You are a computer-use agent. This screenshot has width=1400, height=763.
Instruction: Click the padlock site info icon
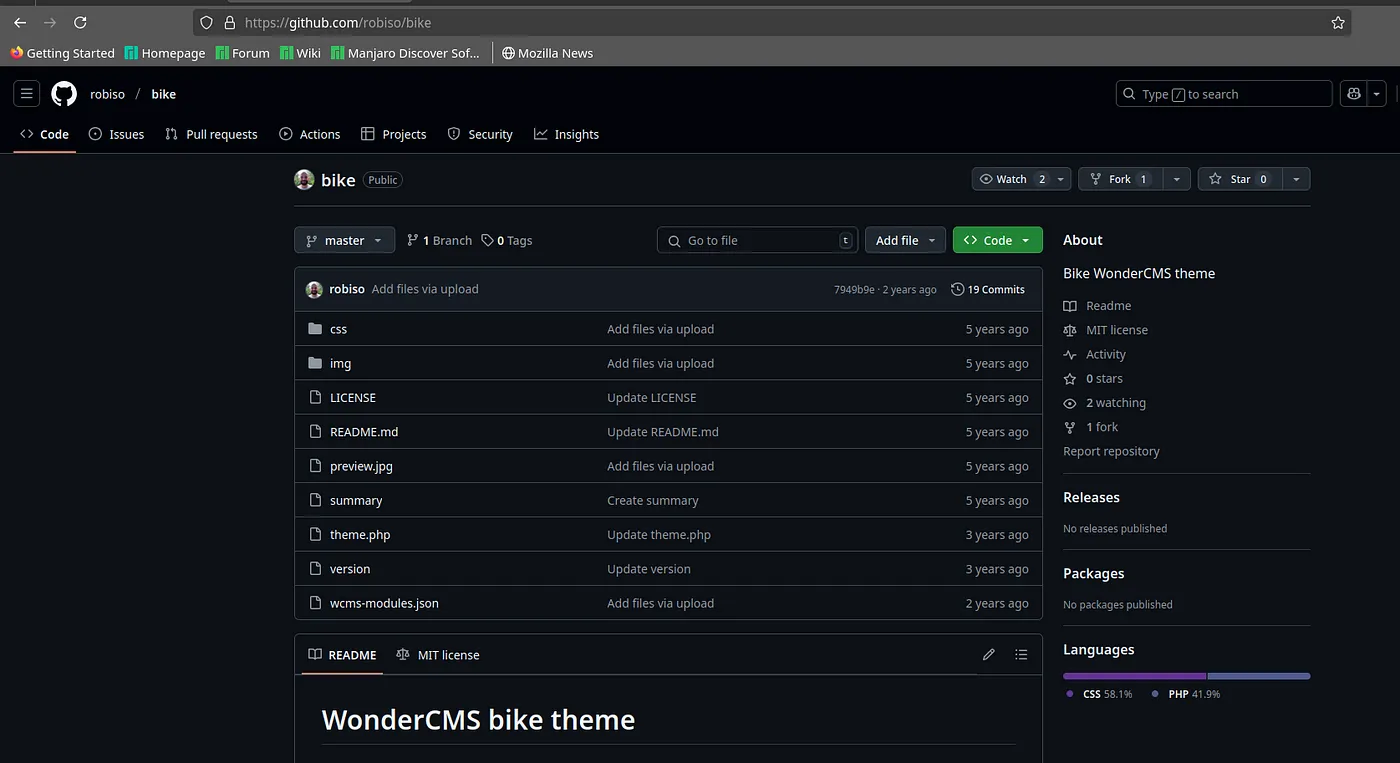click(x=229, y=22)
